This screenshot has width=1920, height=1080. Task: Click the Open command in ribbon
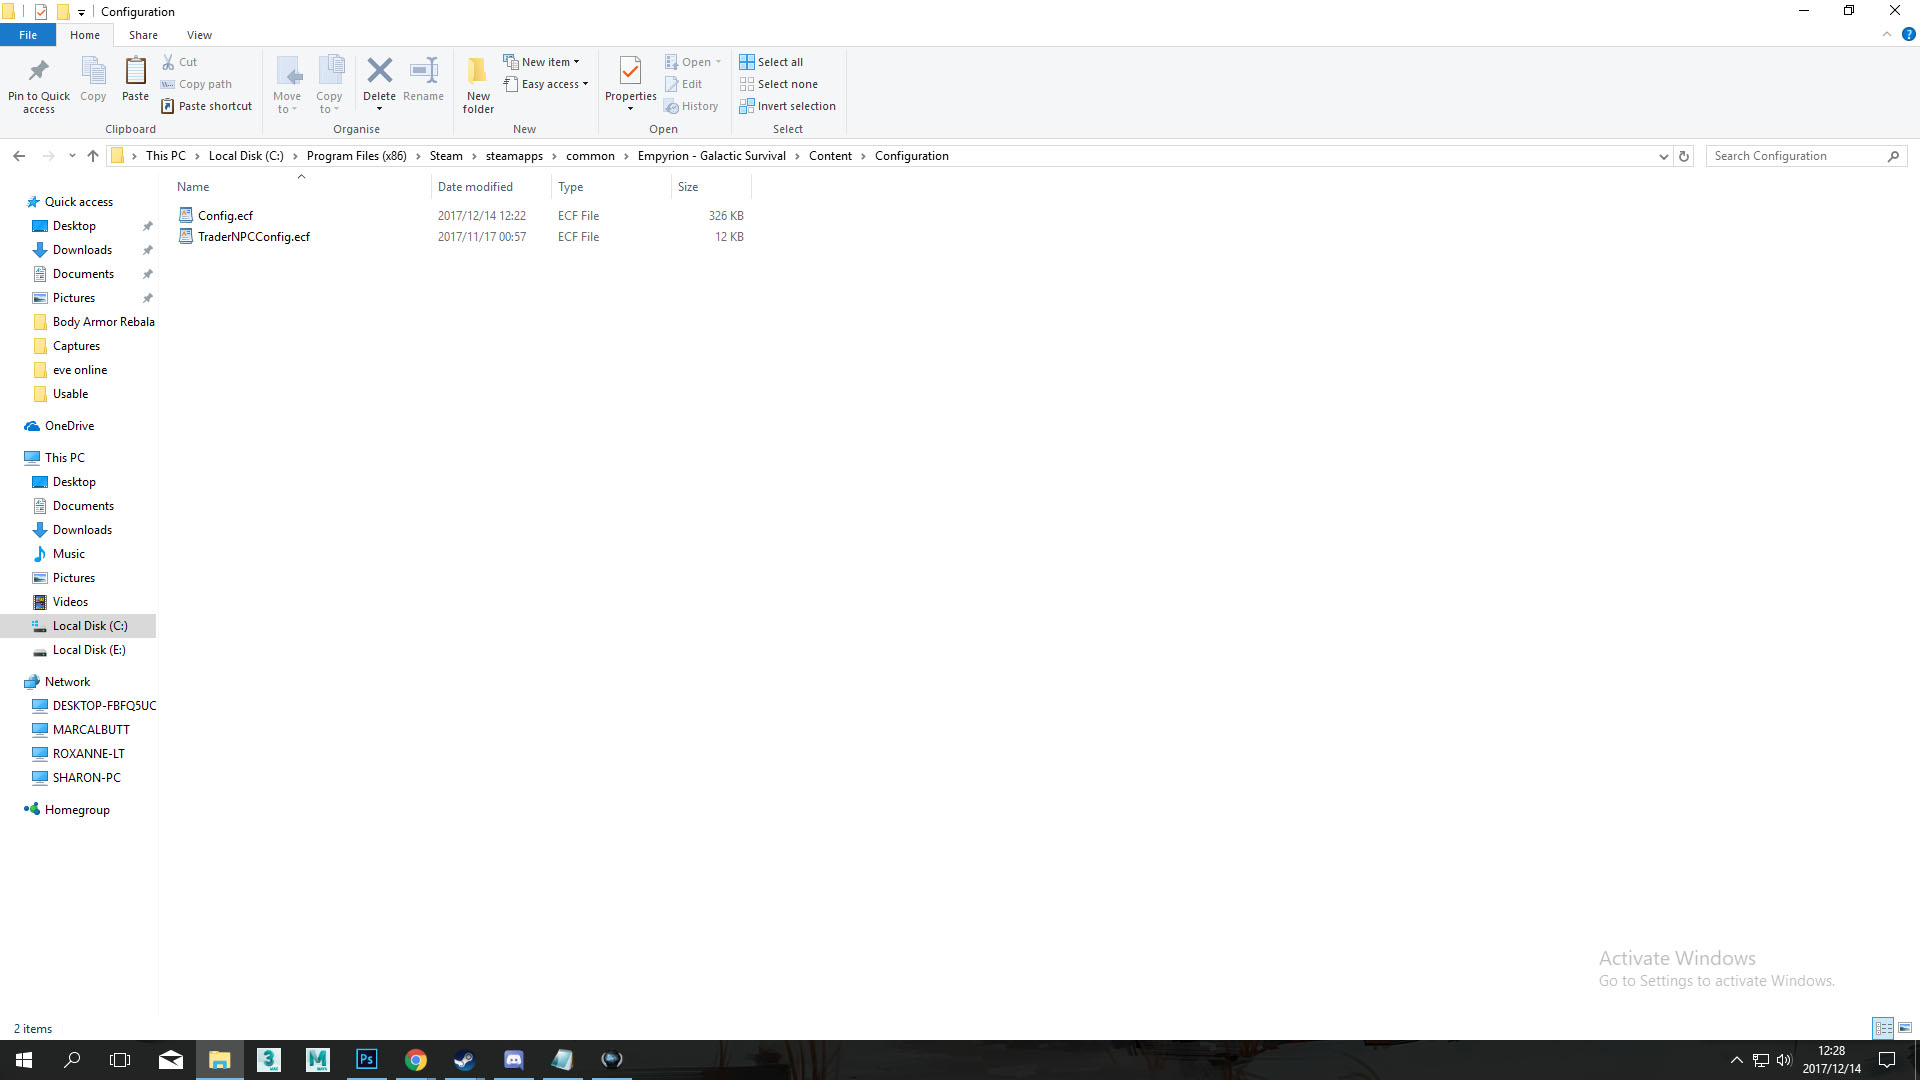[693, 62]
